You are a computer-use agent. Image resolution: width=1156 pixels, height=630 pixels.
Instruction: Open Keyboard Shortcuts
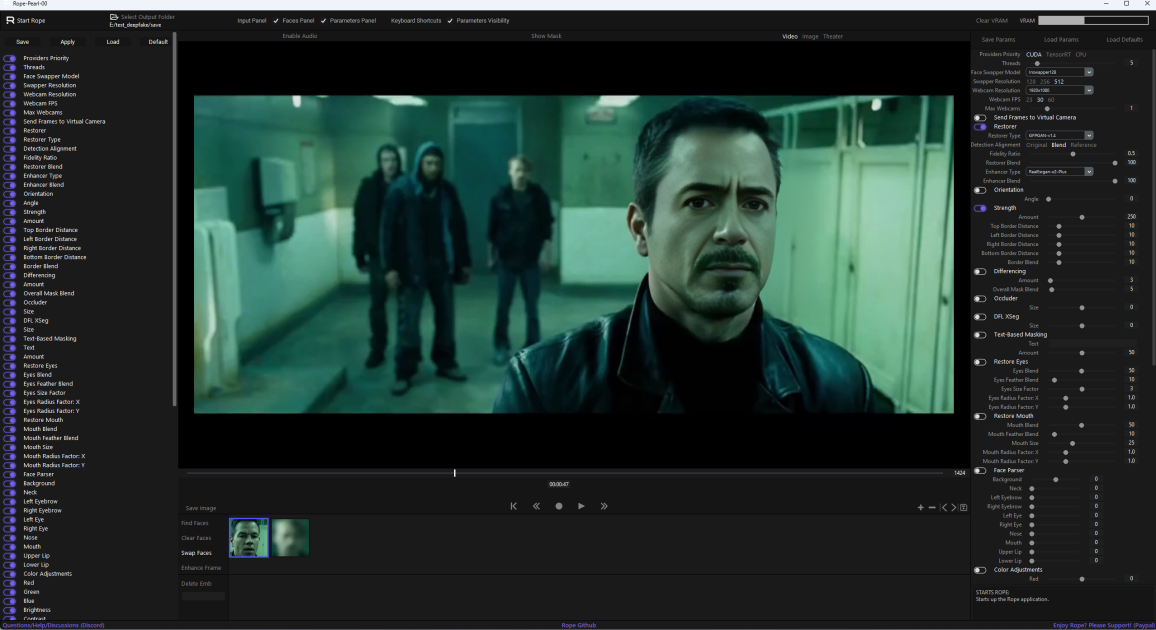pyautogui.click(x=416, y=21)
